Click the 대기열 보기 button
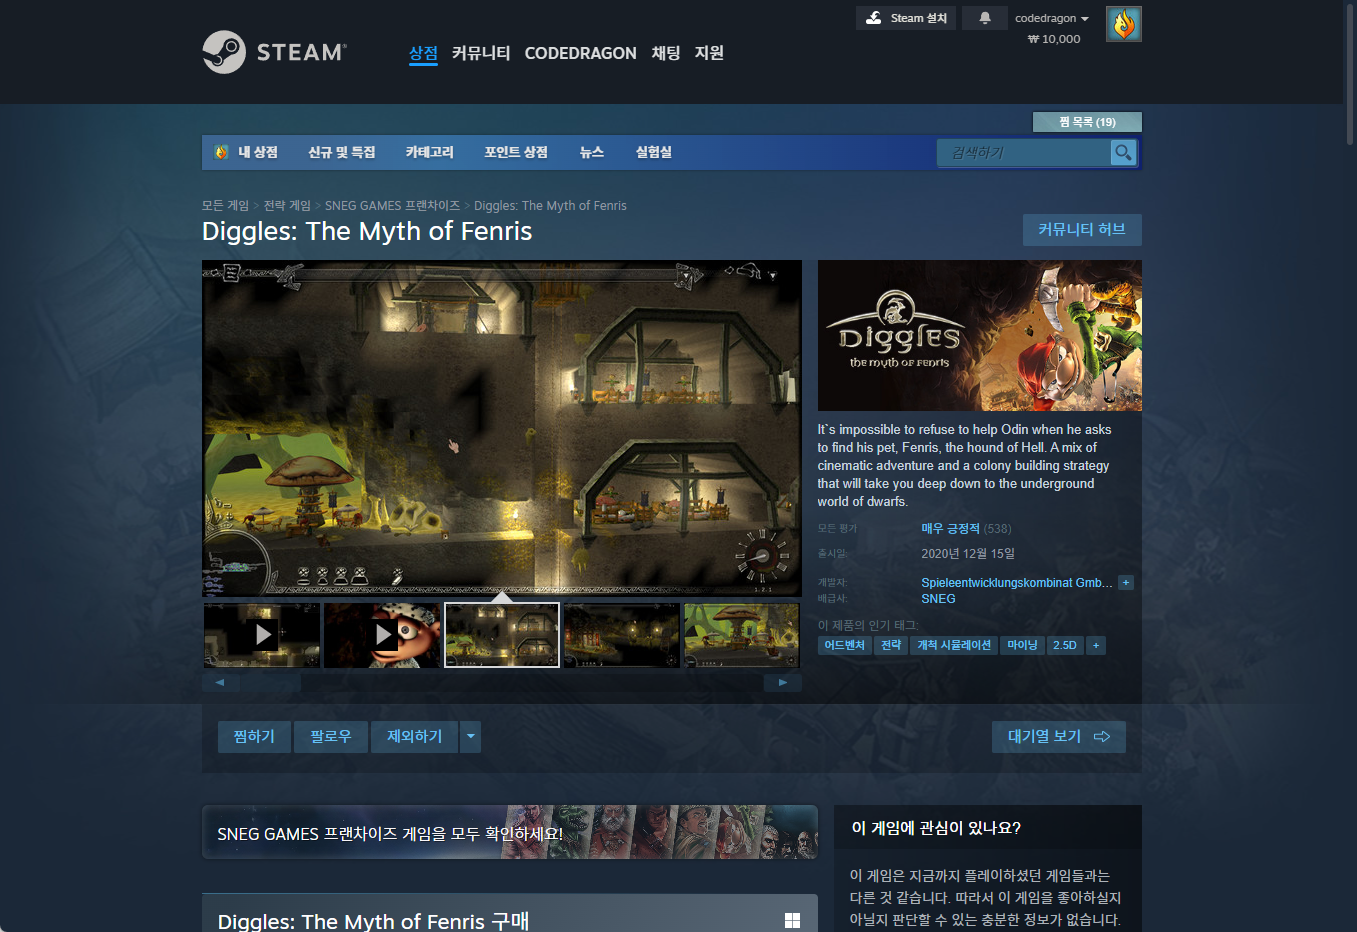 (1059, 737)
